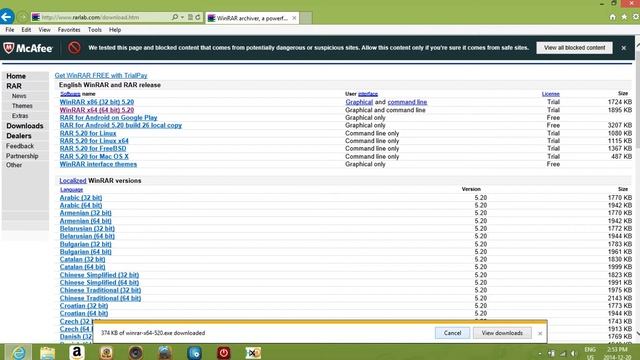Download RAR 5.20 for Mac OS X
Screen dimensions: 640x360
(94, 156)
